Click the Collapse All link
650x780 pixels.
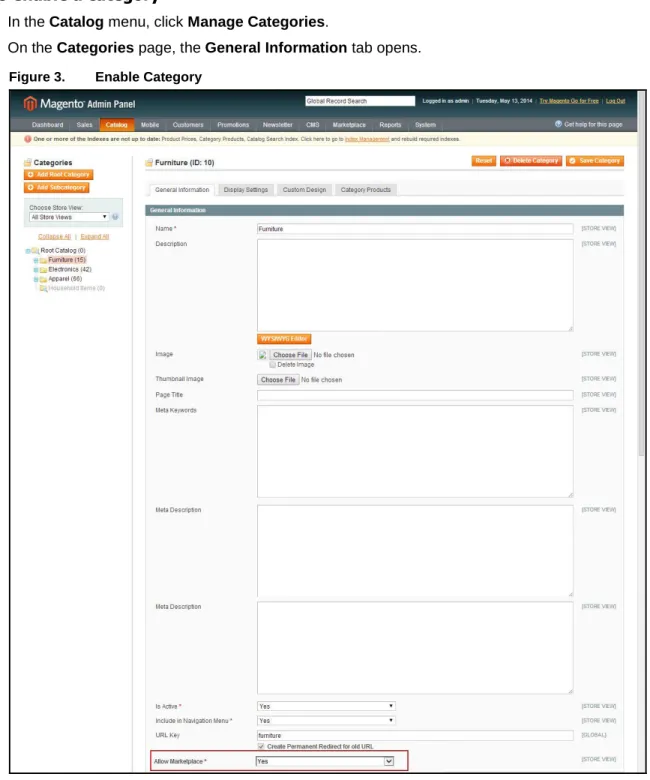click(54, 237)
